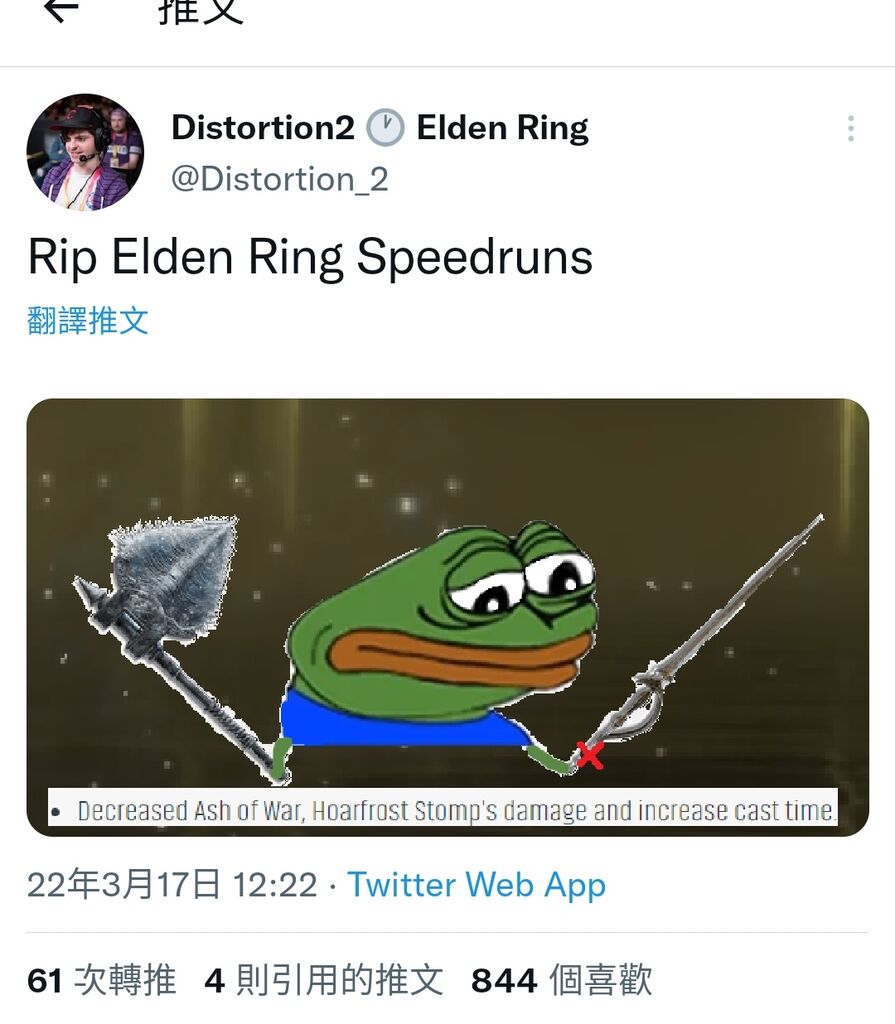
Task: Tap the @Distortion_2 handle
Action: pyautogui.click(x=280, y=179)
